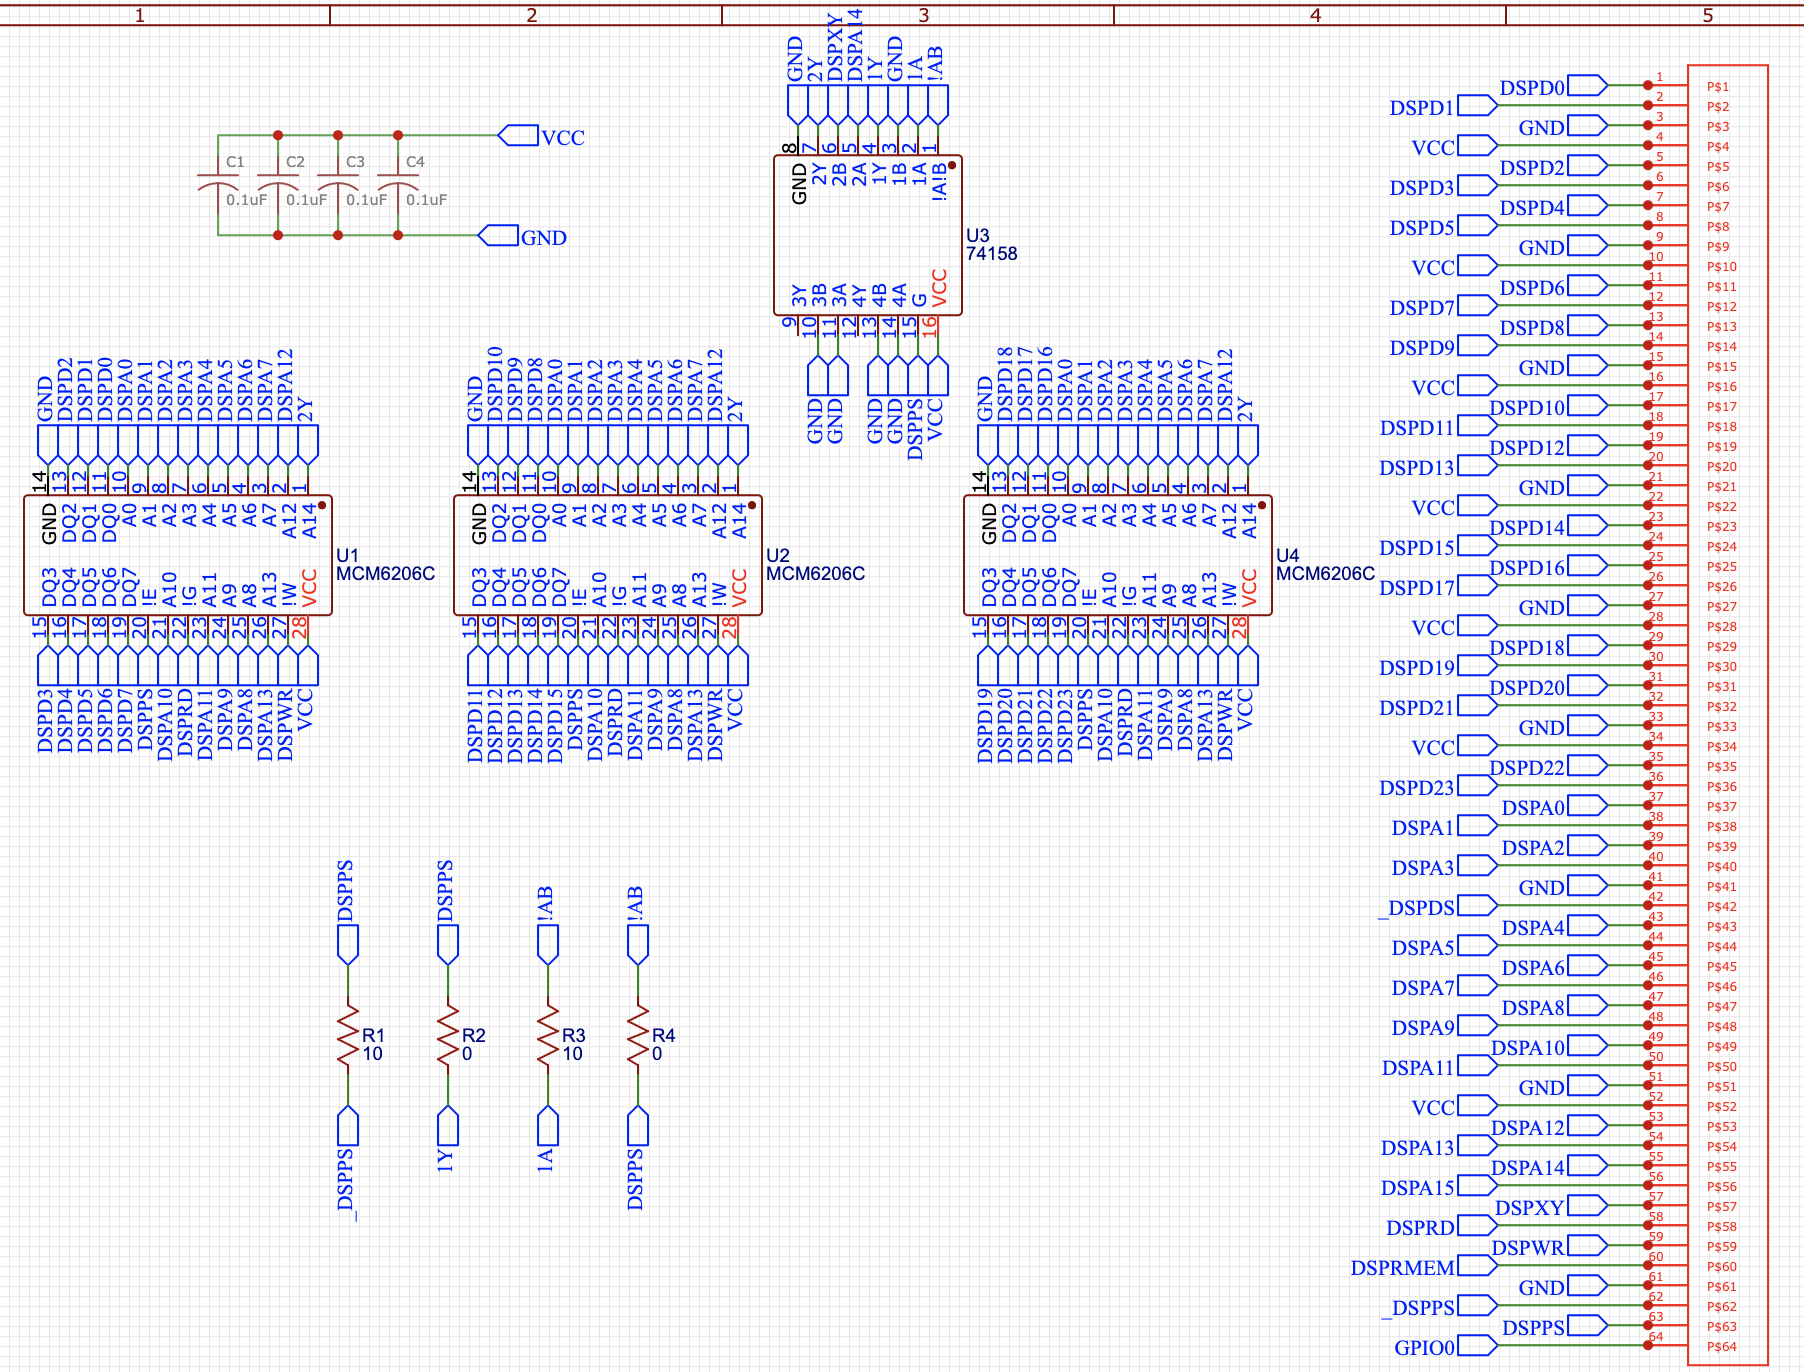1804x1372 pixels.
Task: Select the U4 MCM6206C component symbol
Action: [1120, 555]
